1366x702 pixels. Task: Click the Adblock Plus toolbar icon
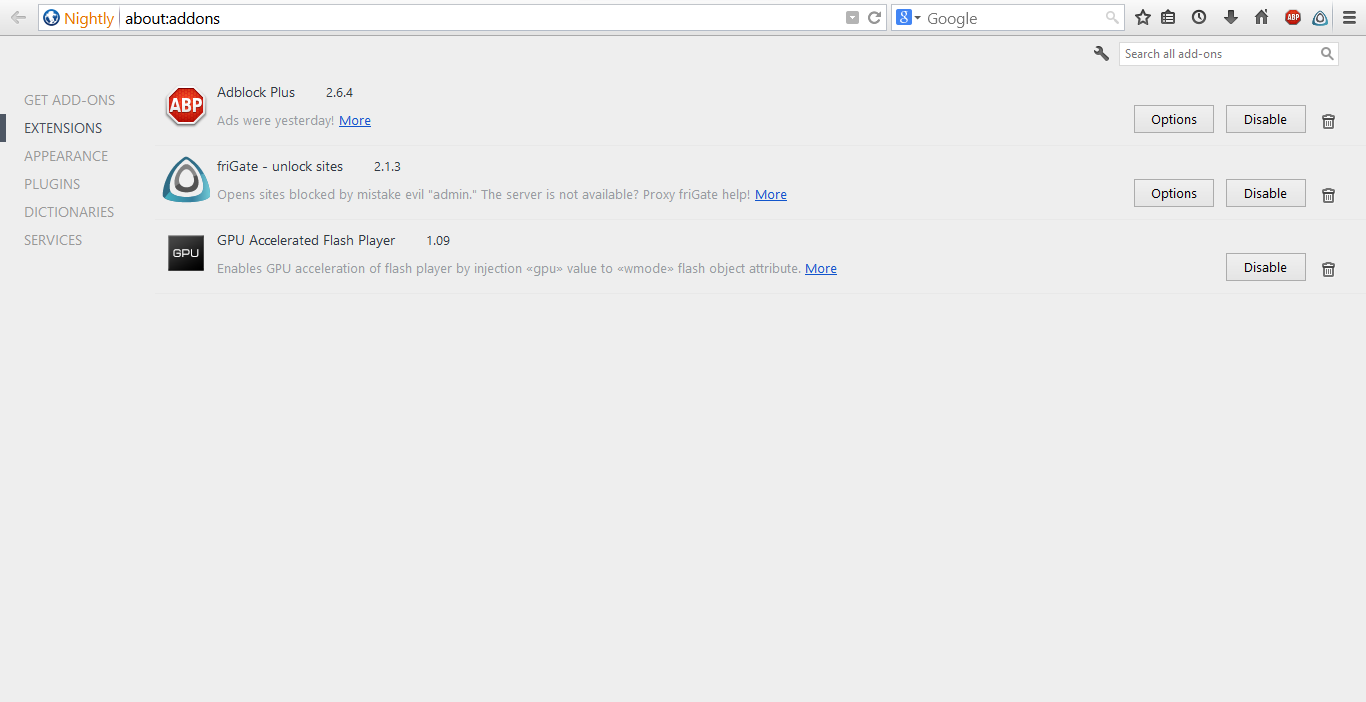pos(1293,18)
